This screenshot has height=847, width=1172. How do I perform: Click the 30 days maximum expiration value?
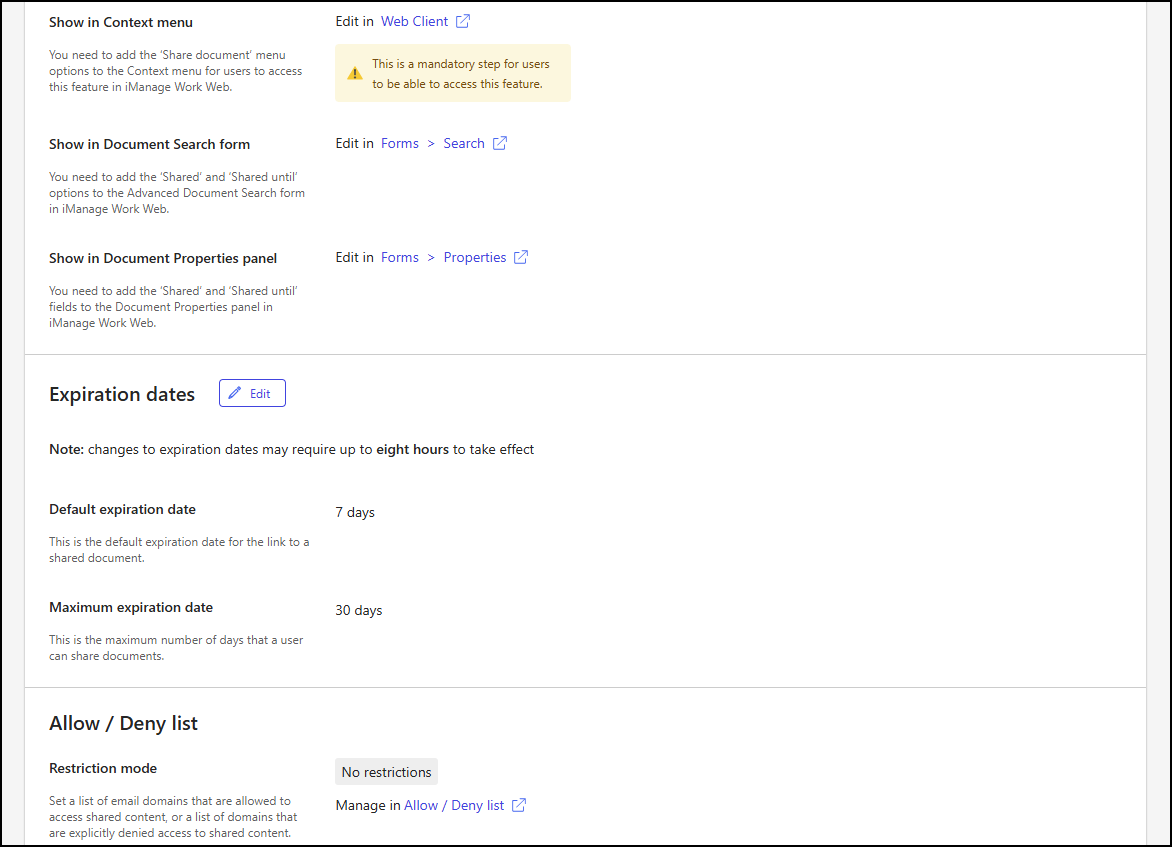pos(358,609)
